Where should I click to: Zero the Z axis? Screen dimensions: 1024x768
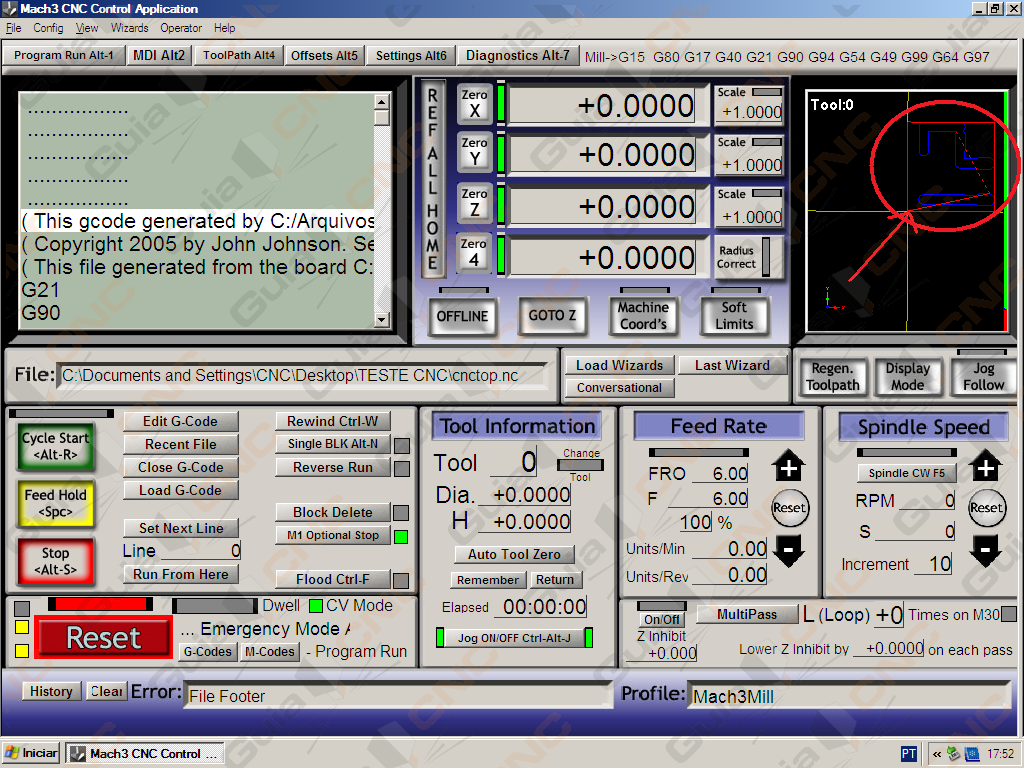[474, 202]
